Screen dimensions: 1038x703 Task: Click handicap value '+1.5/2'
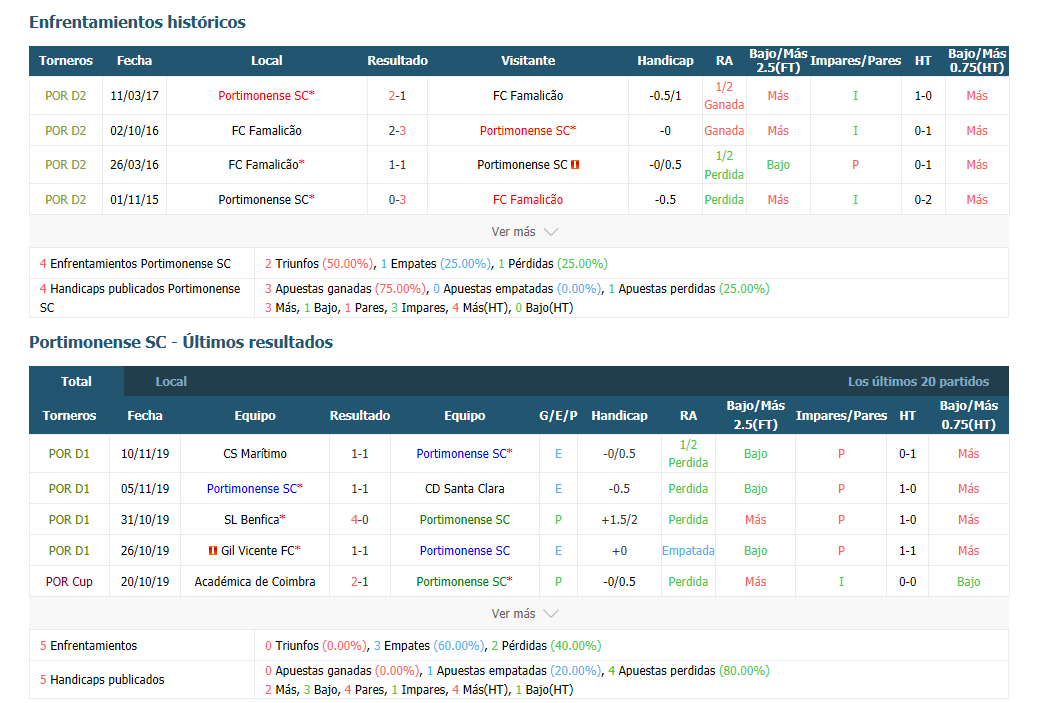click(x=619, y=520)
